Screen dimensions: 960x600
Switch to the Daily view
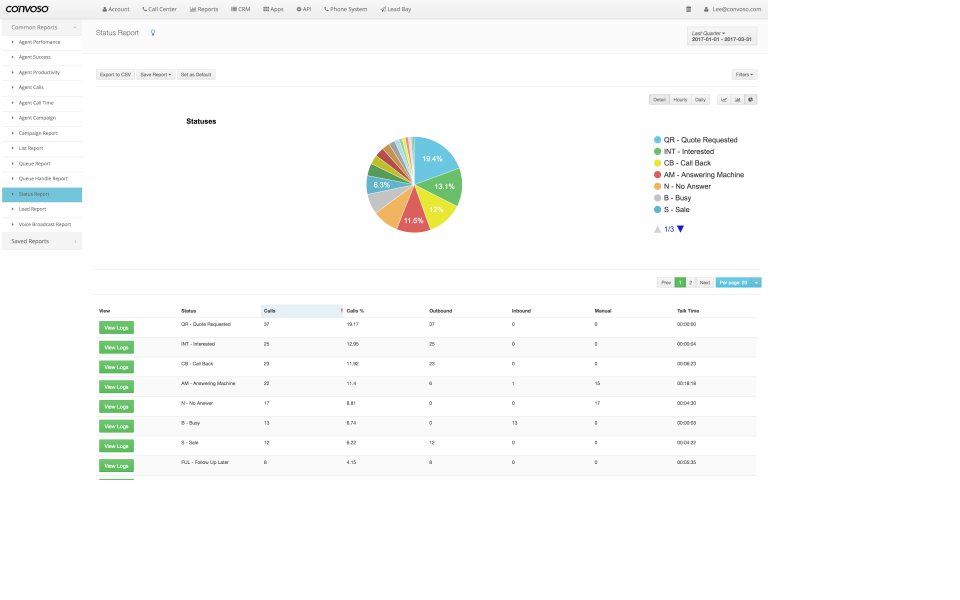tap(700, 99)
